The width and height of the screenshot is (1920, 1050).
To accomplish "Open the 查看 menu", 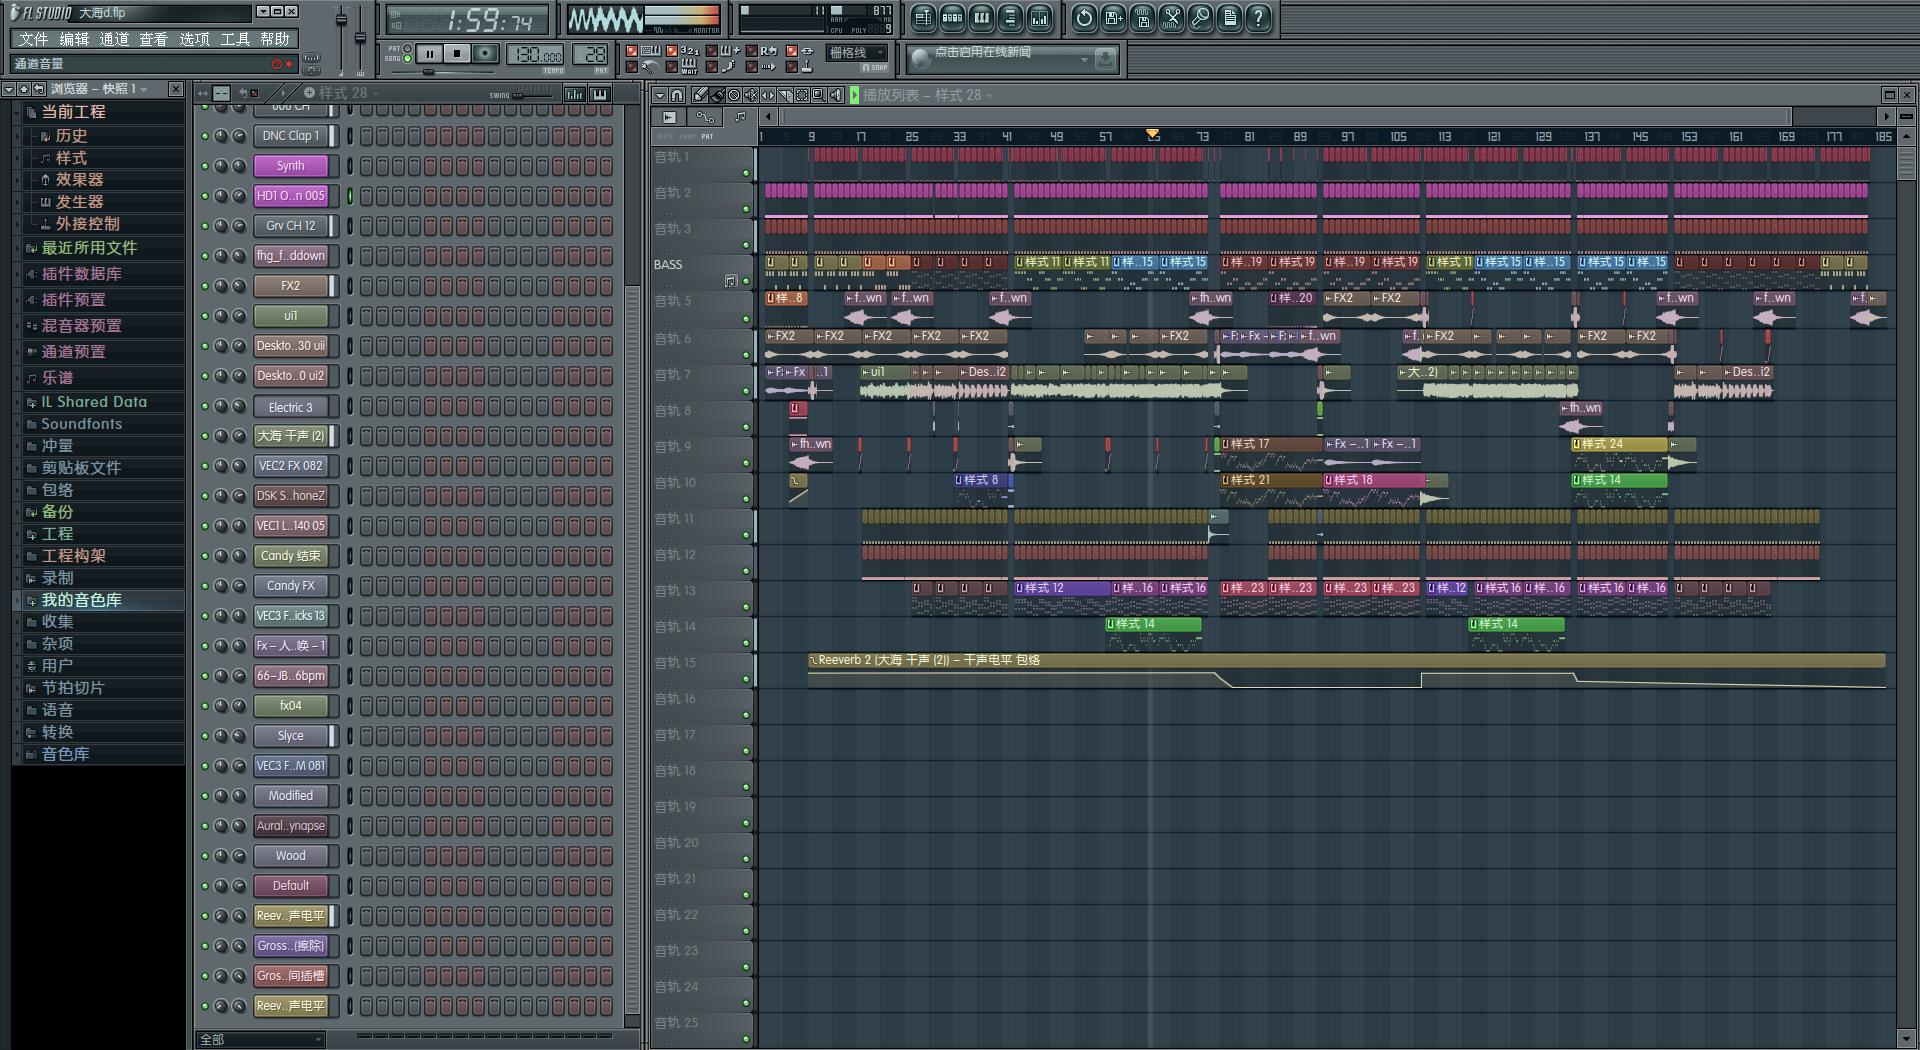I will [x=153, y=39].
